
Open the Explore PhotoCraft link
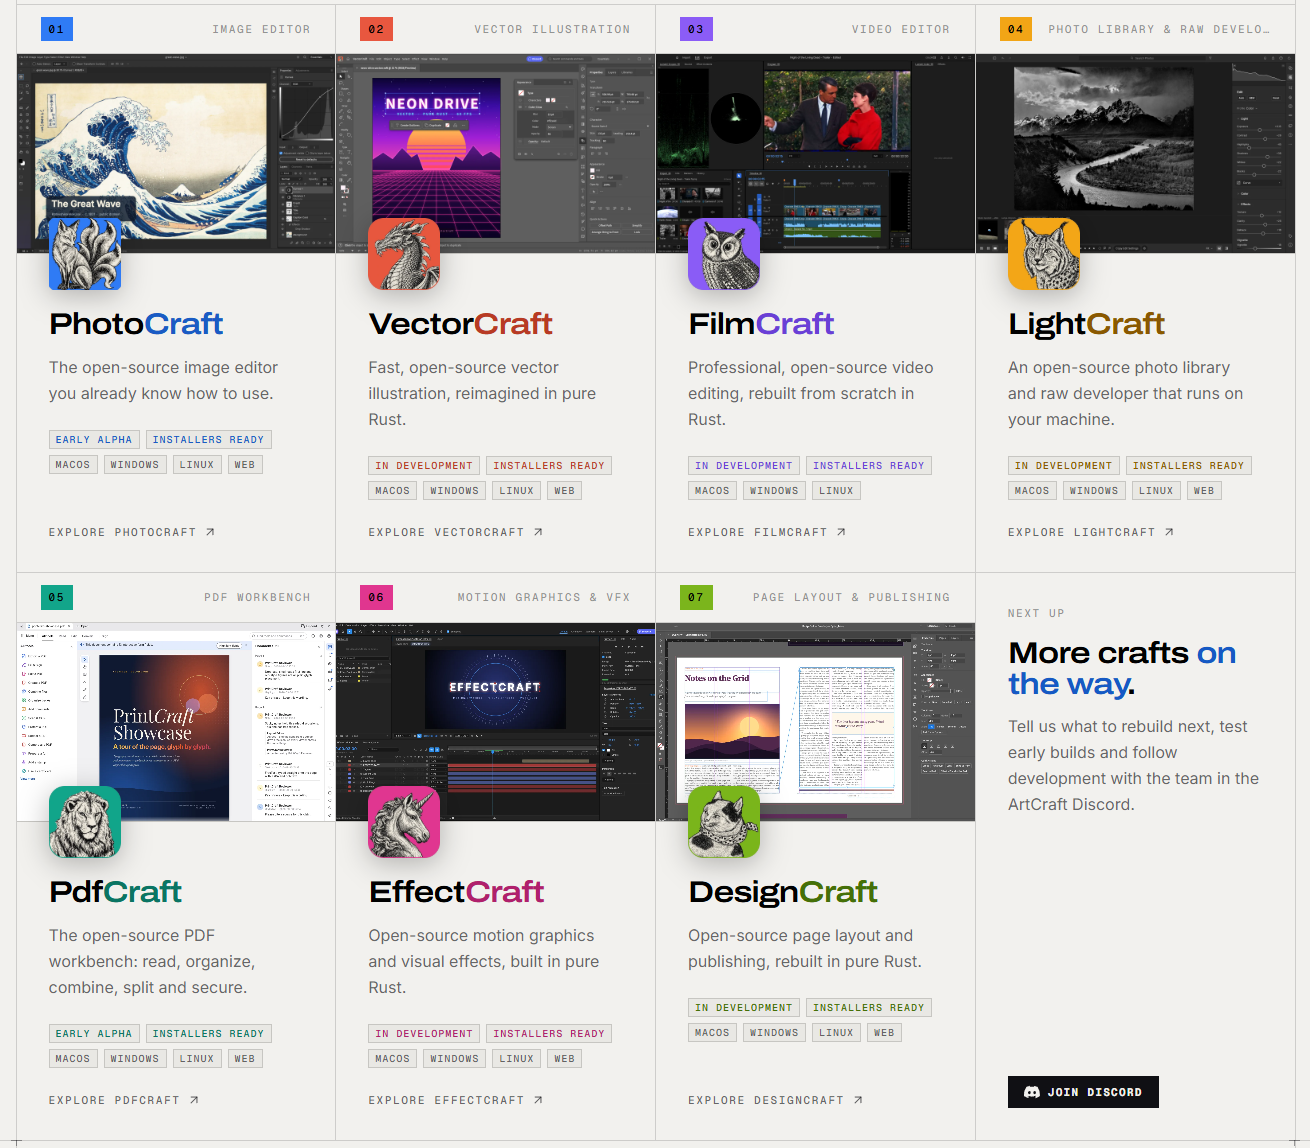132,532
